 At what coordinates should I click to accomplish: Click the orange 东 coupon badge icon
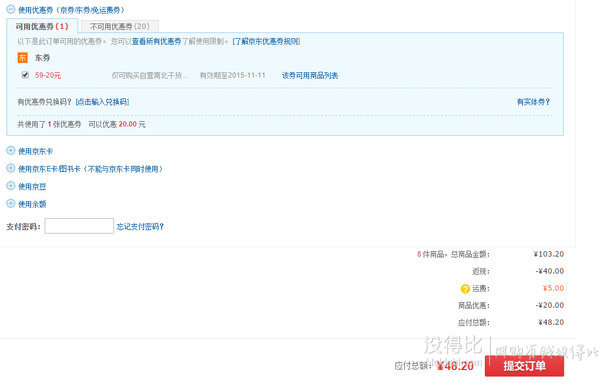[x=23, y=58]
